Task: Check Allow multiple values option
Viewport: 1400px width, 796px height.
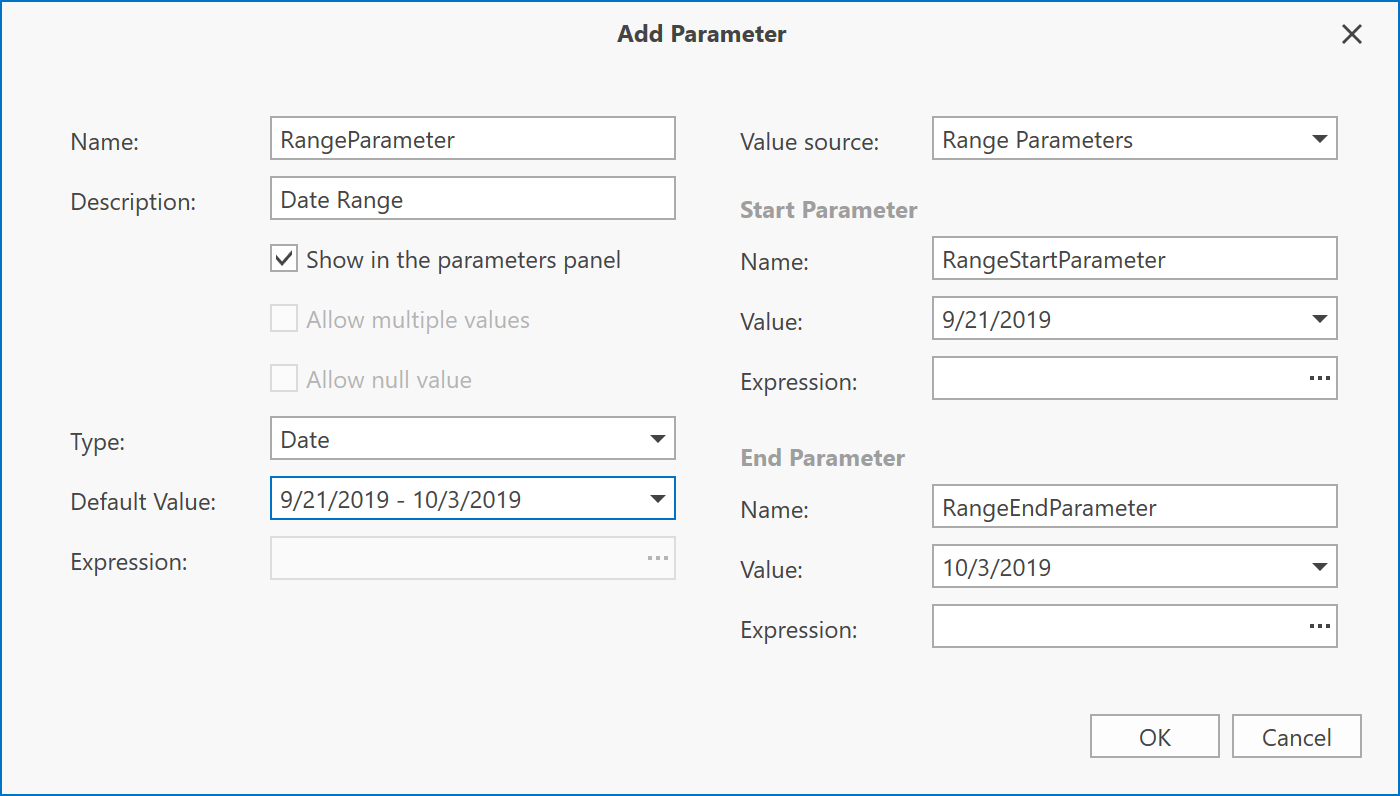Action: pos(285,320)
